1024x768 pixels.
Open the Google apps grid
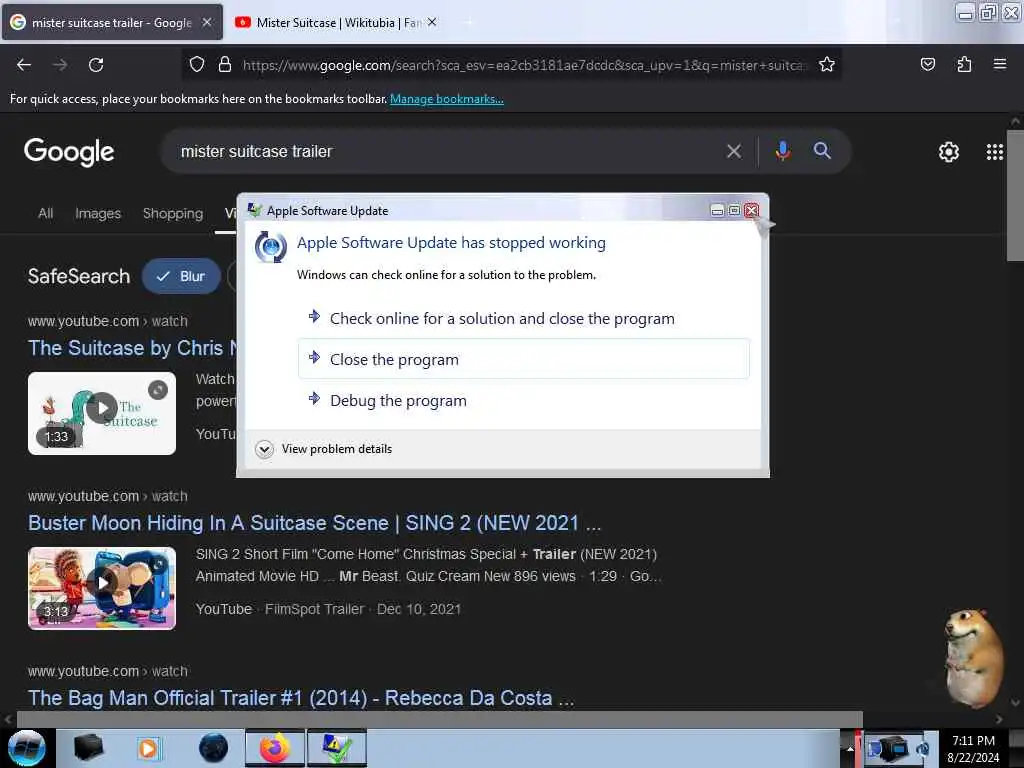point(994,152)
